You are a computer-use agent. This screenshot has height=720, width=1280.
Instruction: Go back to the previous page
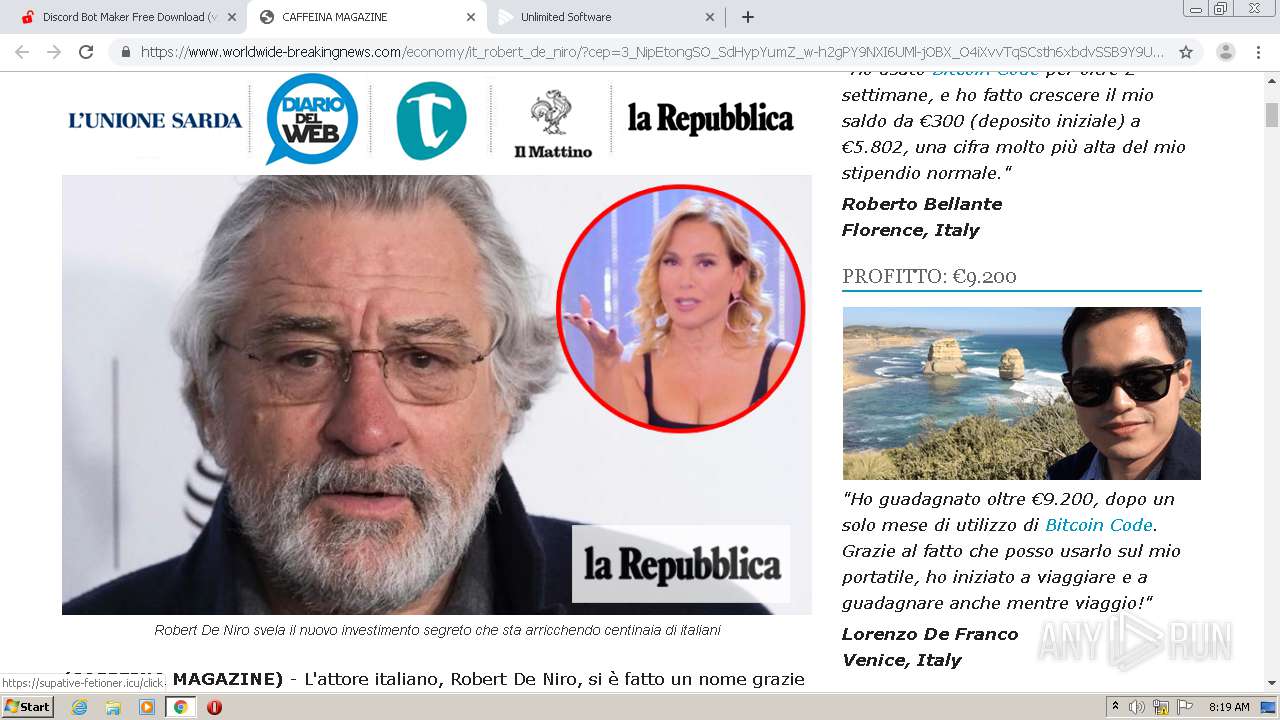(x=22, y=52)
